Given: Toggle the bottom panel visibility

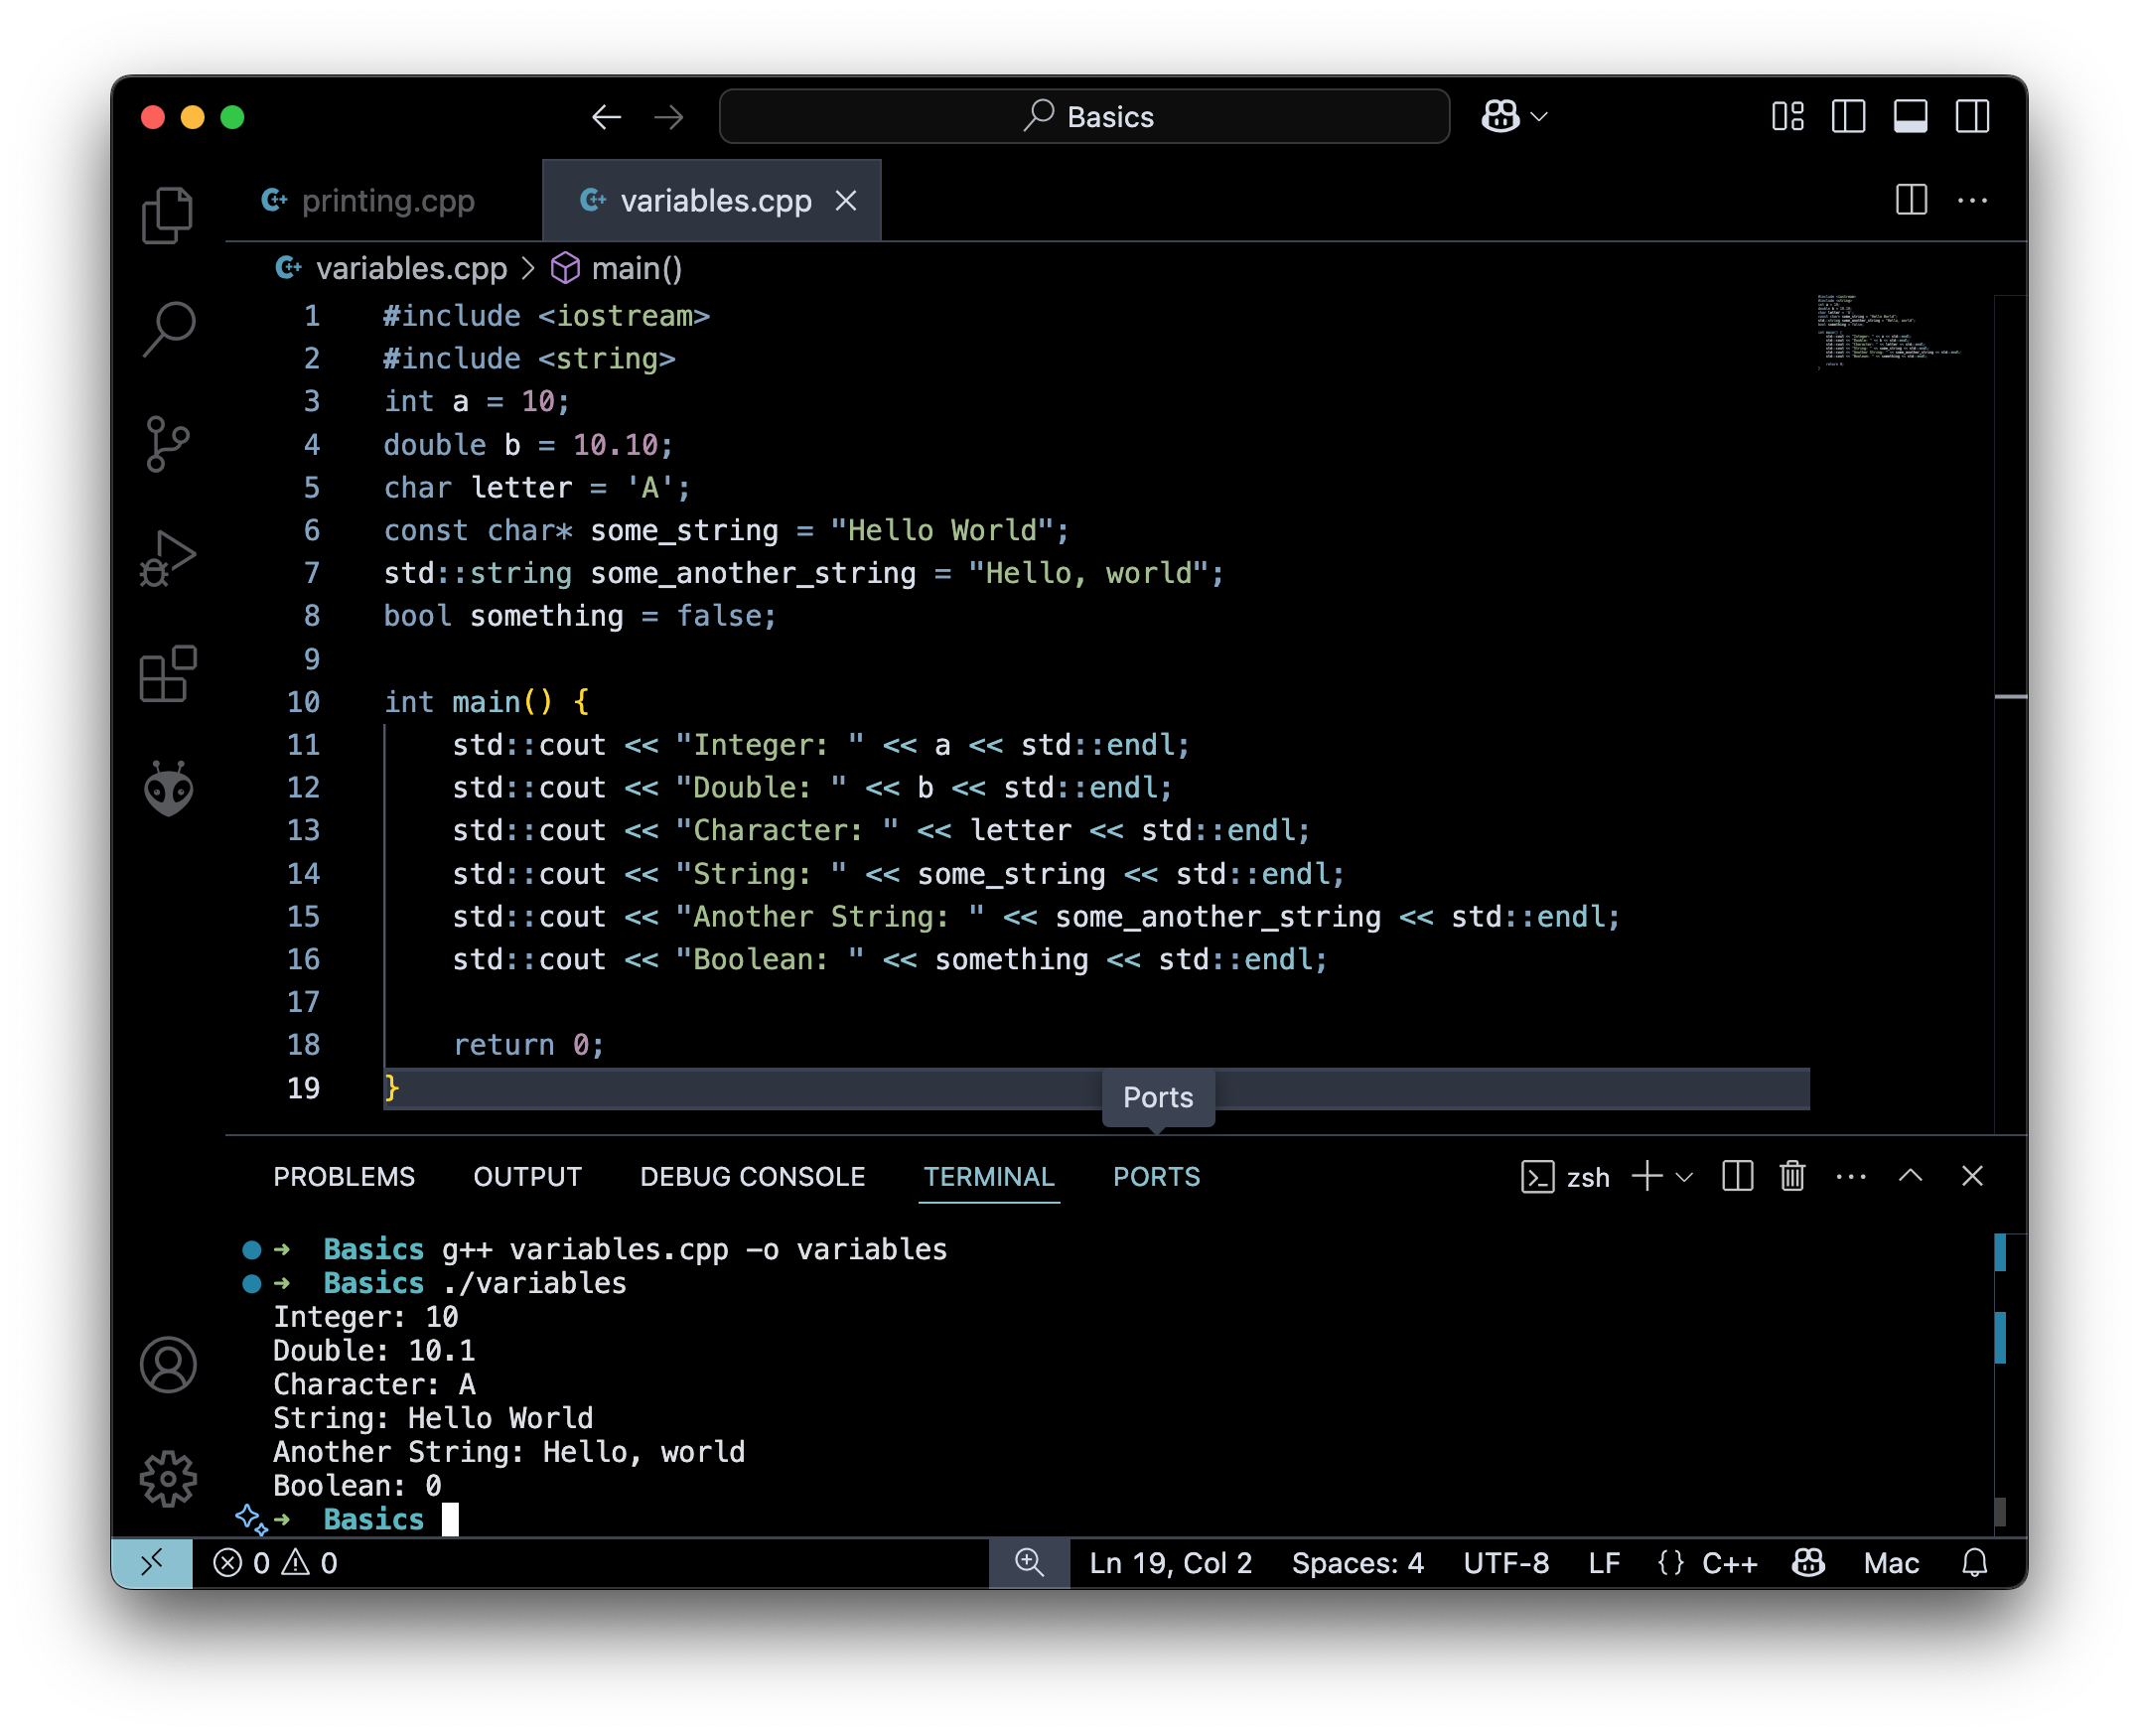Looking at the screenshot, I should [1911, 116].
